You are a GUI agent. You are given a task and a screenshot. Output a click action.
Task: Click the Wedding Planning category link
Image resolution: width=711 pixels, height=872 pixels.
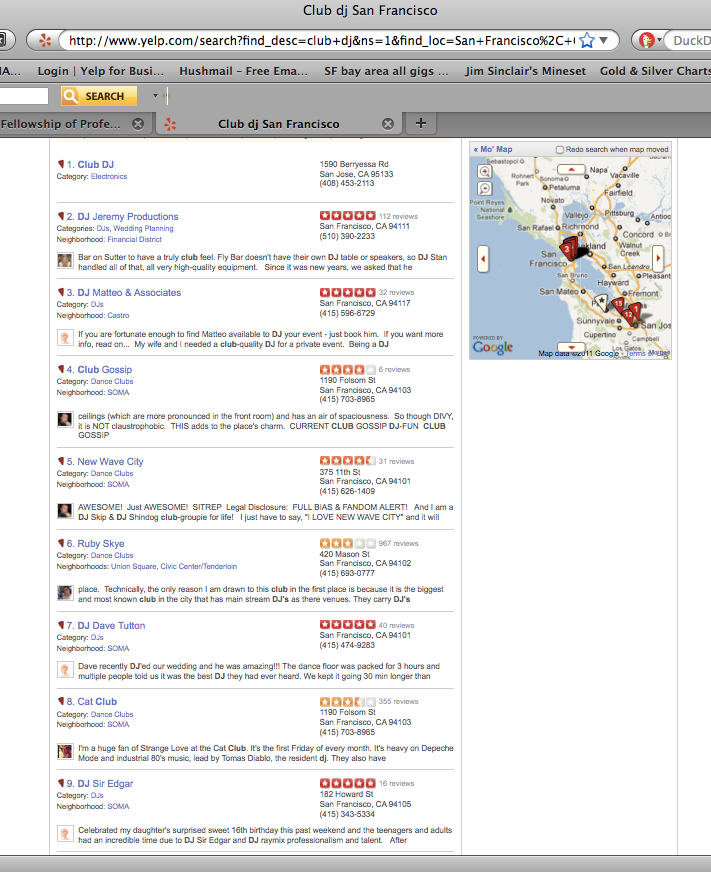[144, 229]
